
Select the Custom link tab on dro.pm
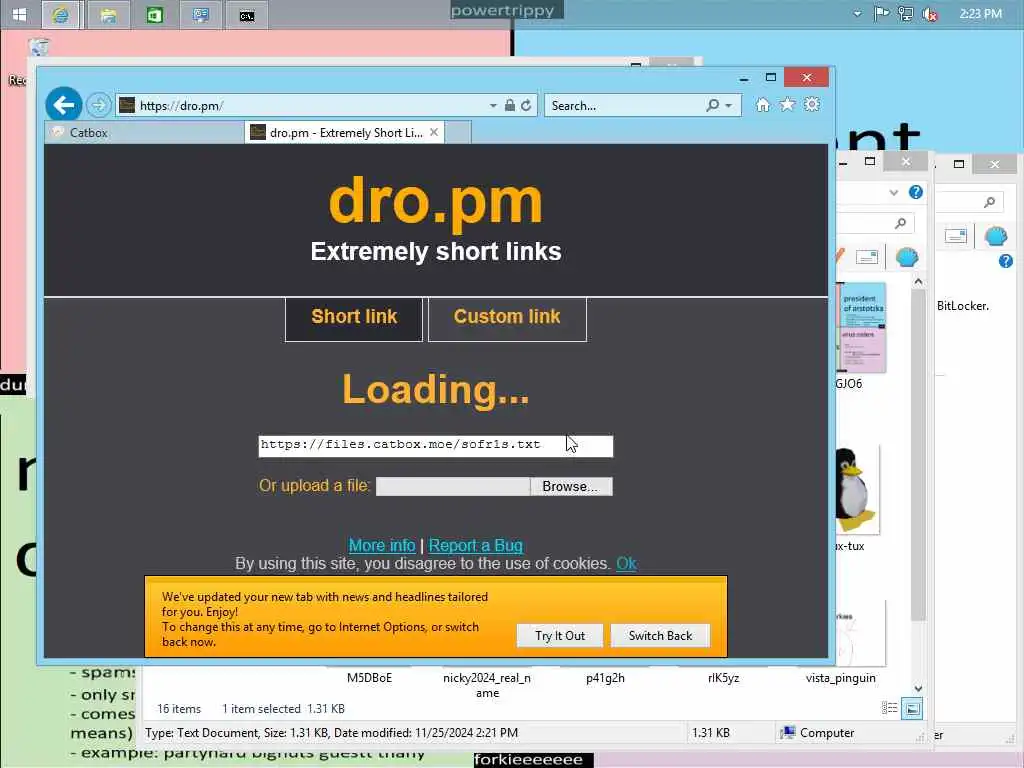(x=507, y=319)
